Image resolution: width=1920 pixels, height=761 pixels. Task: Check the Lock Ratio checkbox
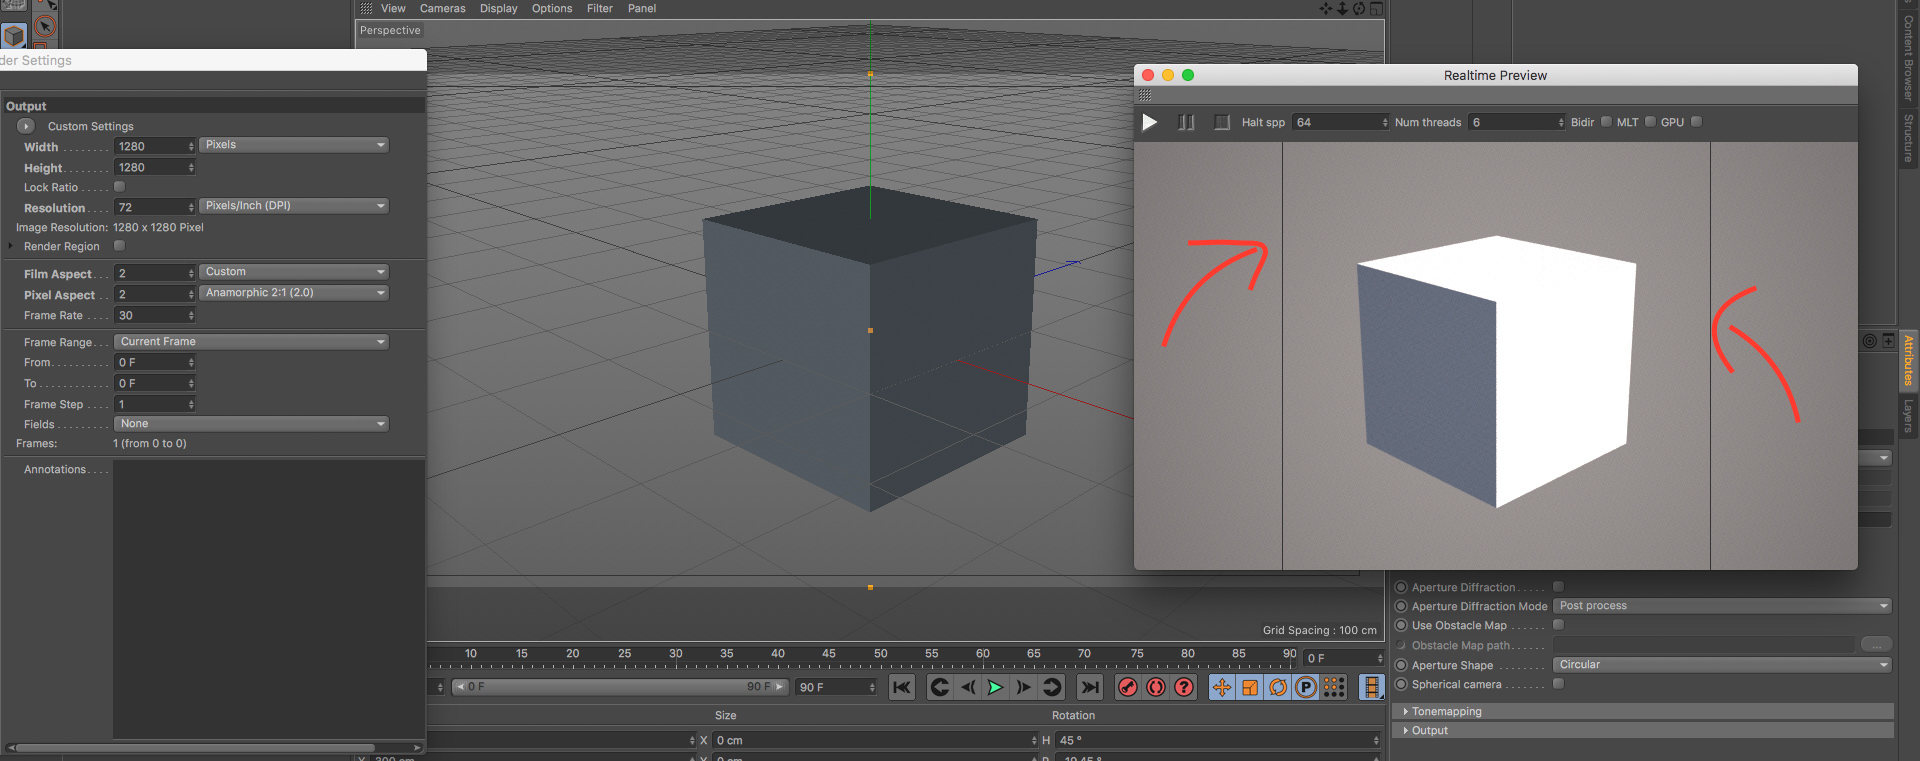pyautogui.click(x=120, y=187)
